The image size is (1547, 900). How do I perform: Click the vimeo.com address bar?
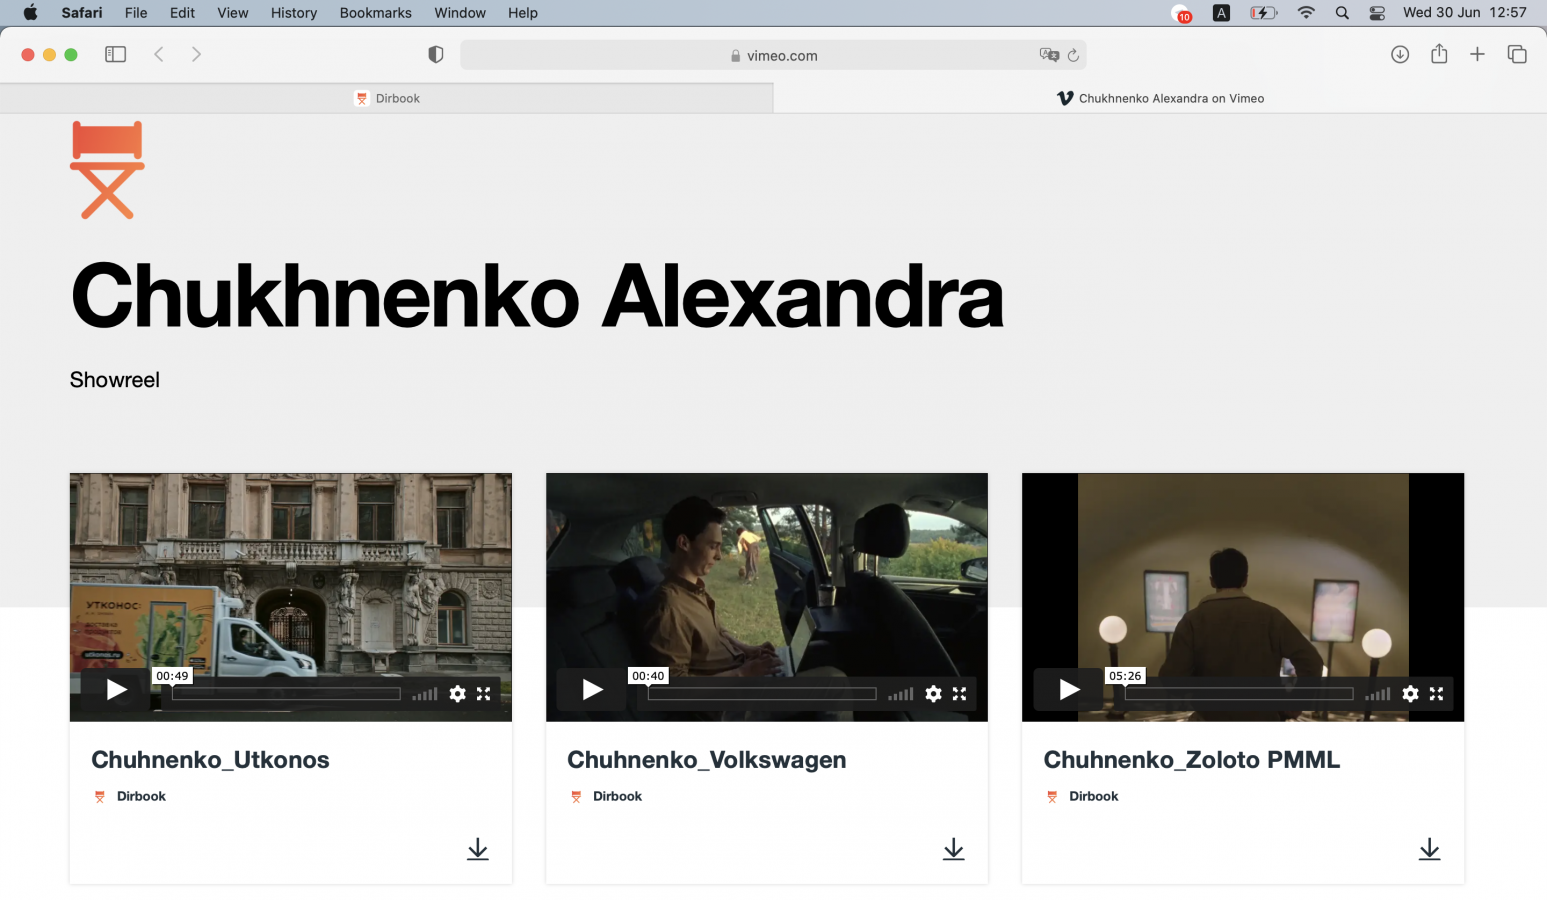(773, 55)
